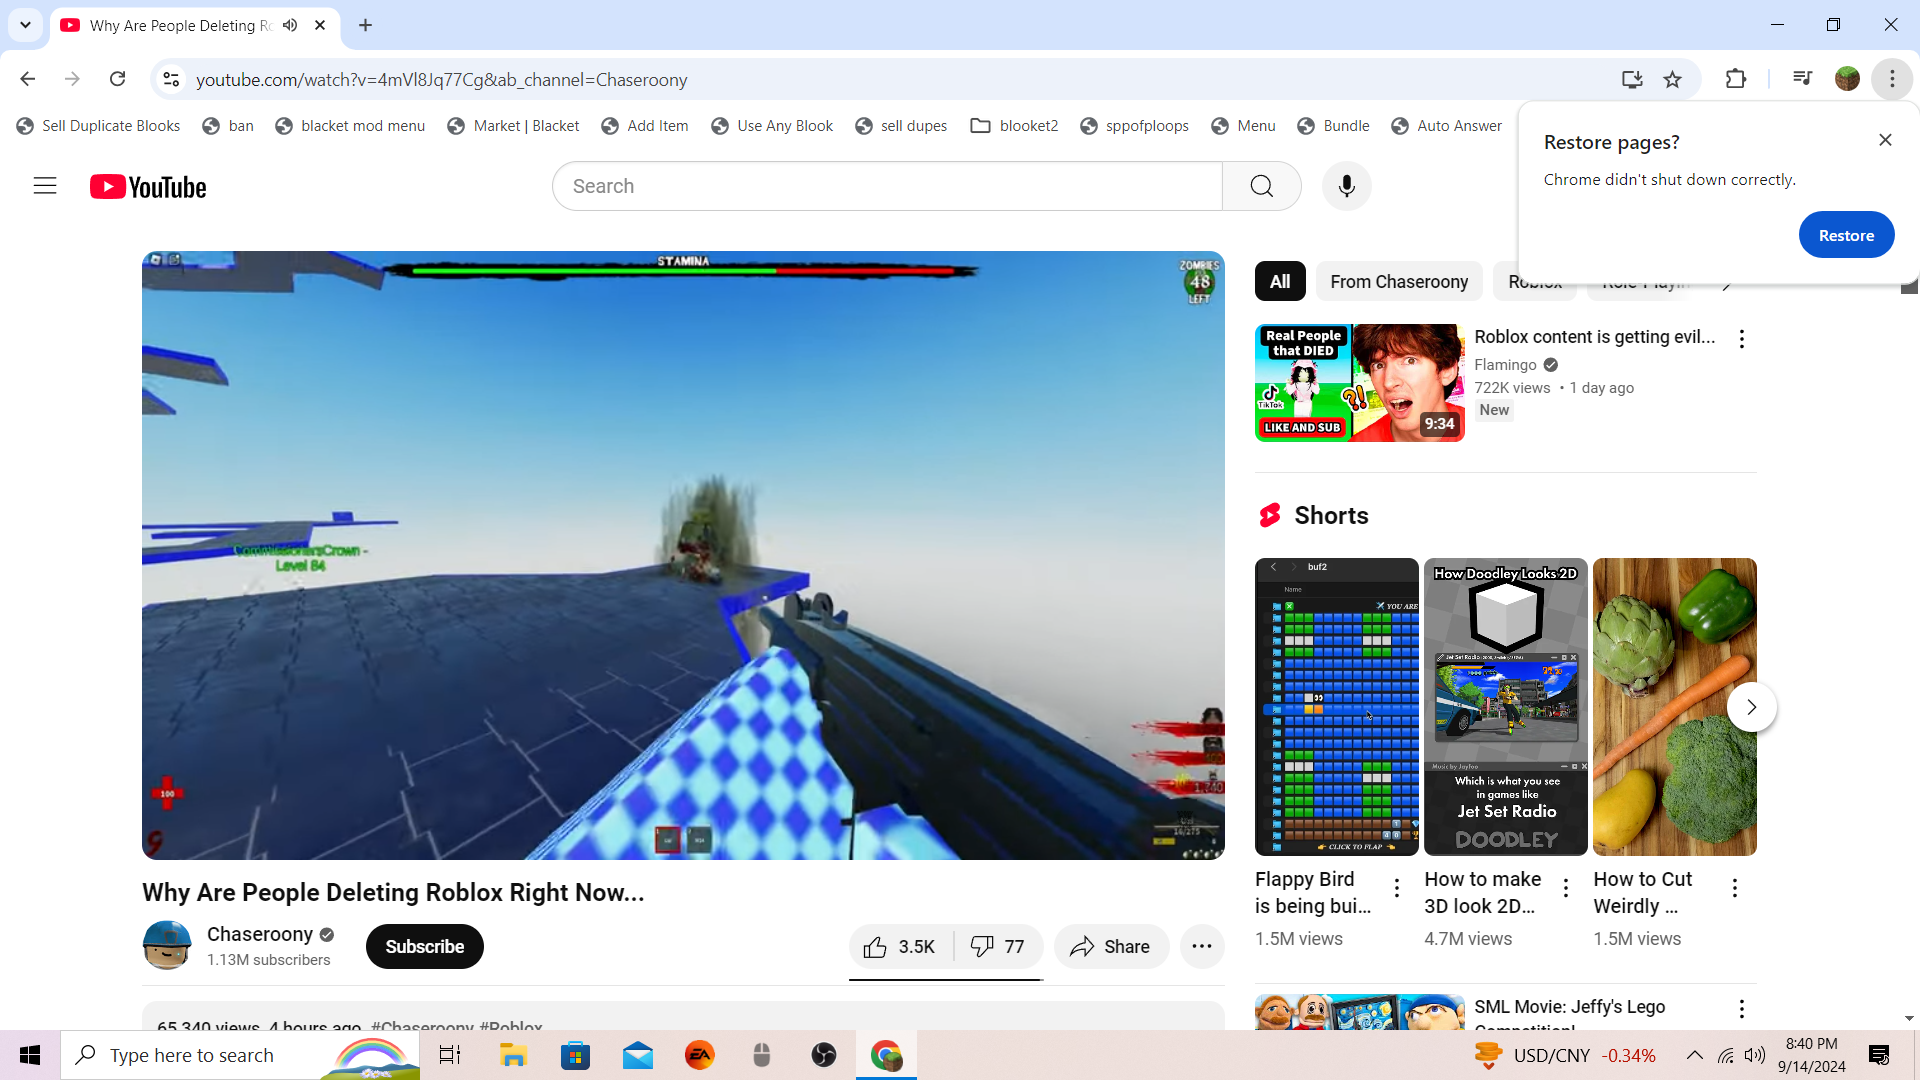Image resolution: width=1920 pixels, height=1080 pixels.
Task: Open the YouTube hamburger guide menu
Action: pyautogui.click(x=45, y=186)
